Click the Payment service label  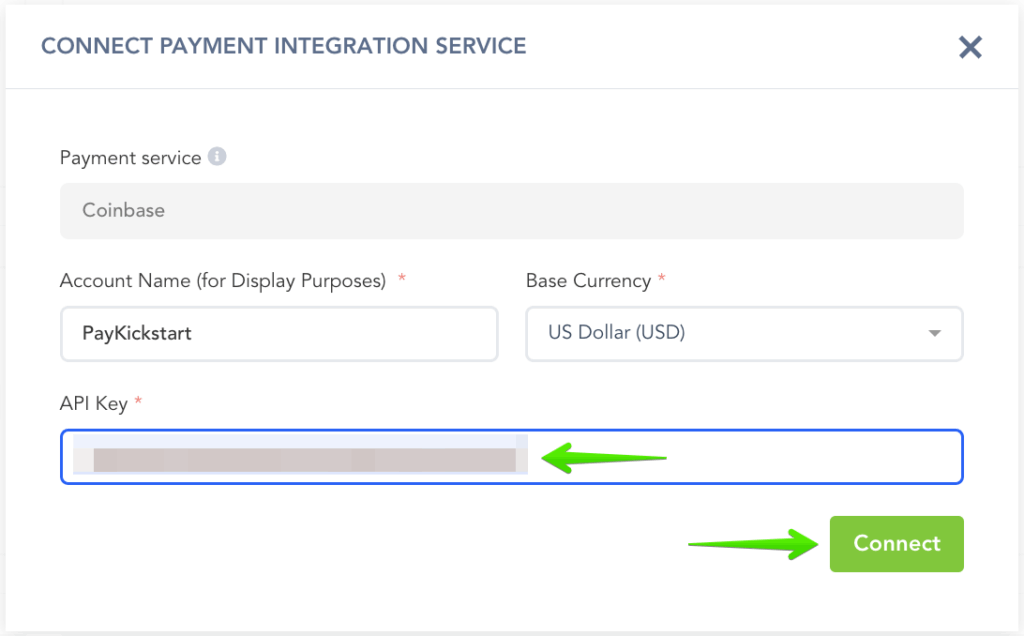click(130, 158)
